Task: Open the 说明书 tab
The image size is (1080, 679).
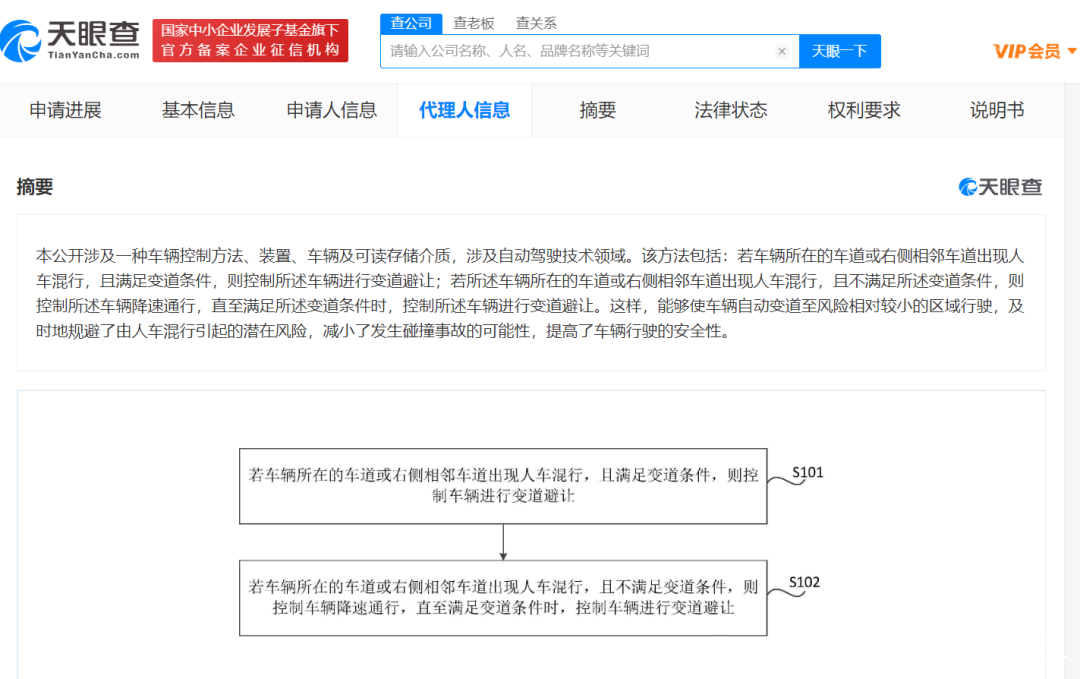Action: (997, 110)
